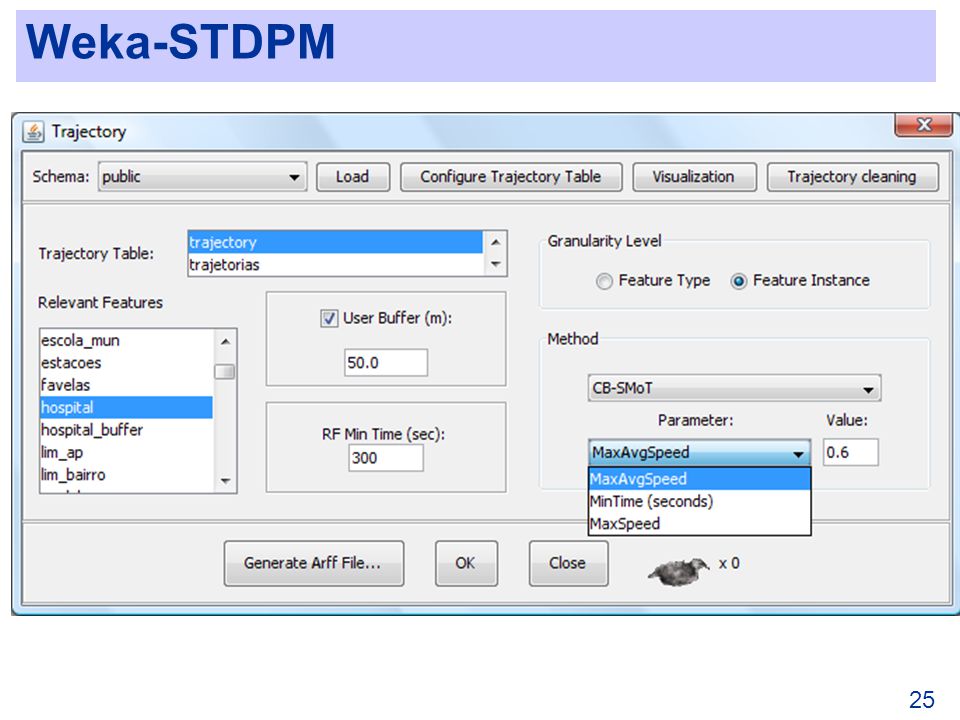Click the Load button
The height and width of the screenshot is (720, 960).
[353, 177]
